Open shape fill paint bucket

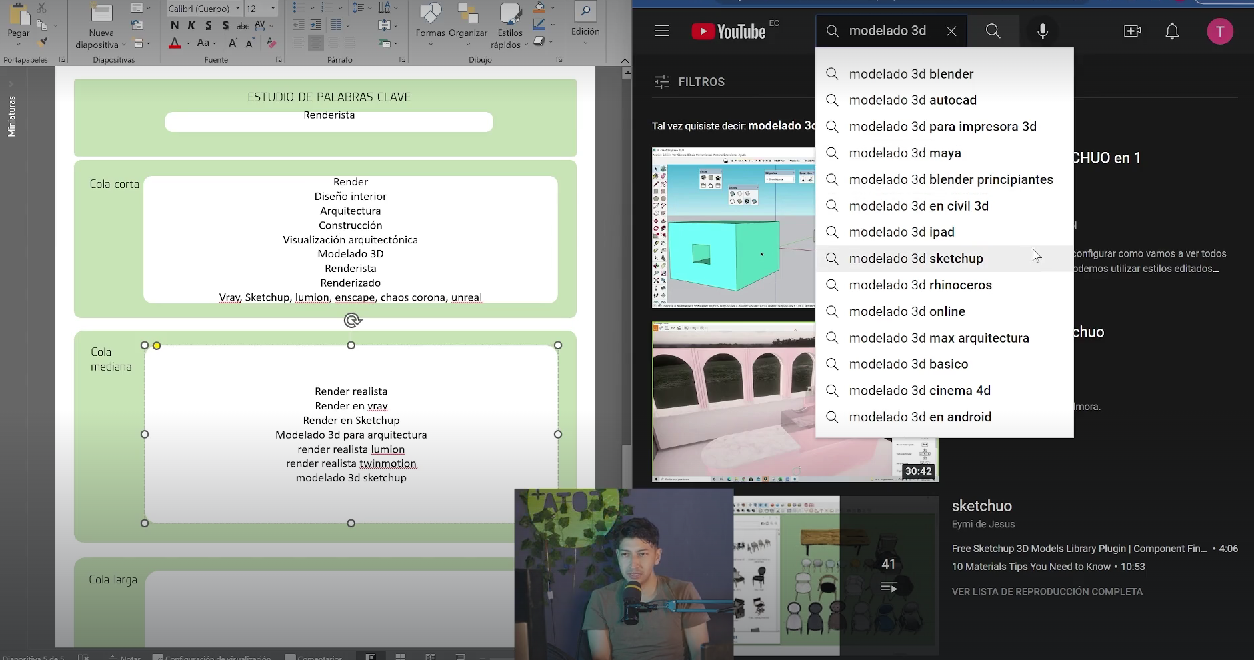541,8
